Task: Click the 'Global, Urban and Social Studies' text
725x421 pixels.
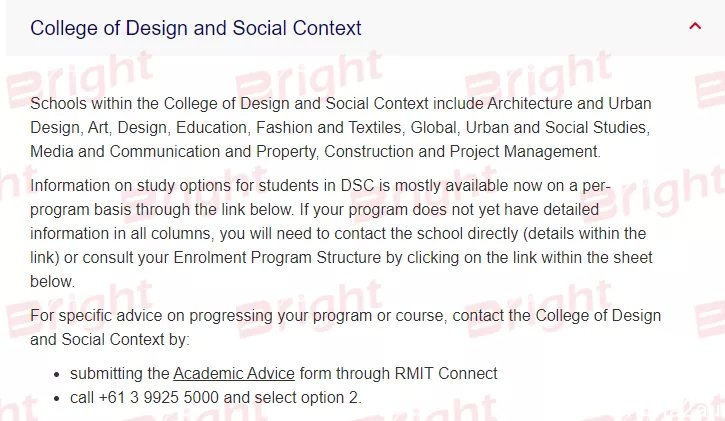Action: click(x=528, y=128)
